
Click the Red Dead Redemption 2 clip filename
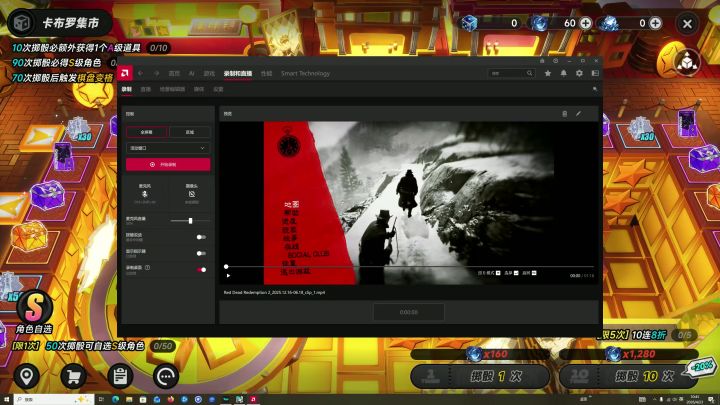(275, 292)
